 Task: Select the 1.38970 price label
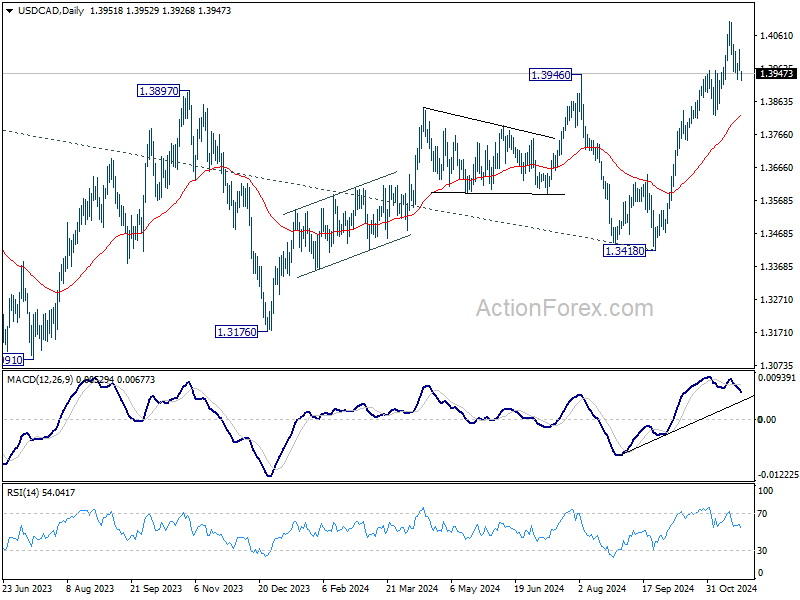click(159, 91)
